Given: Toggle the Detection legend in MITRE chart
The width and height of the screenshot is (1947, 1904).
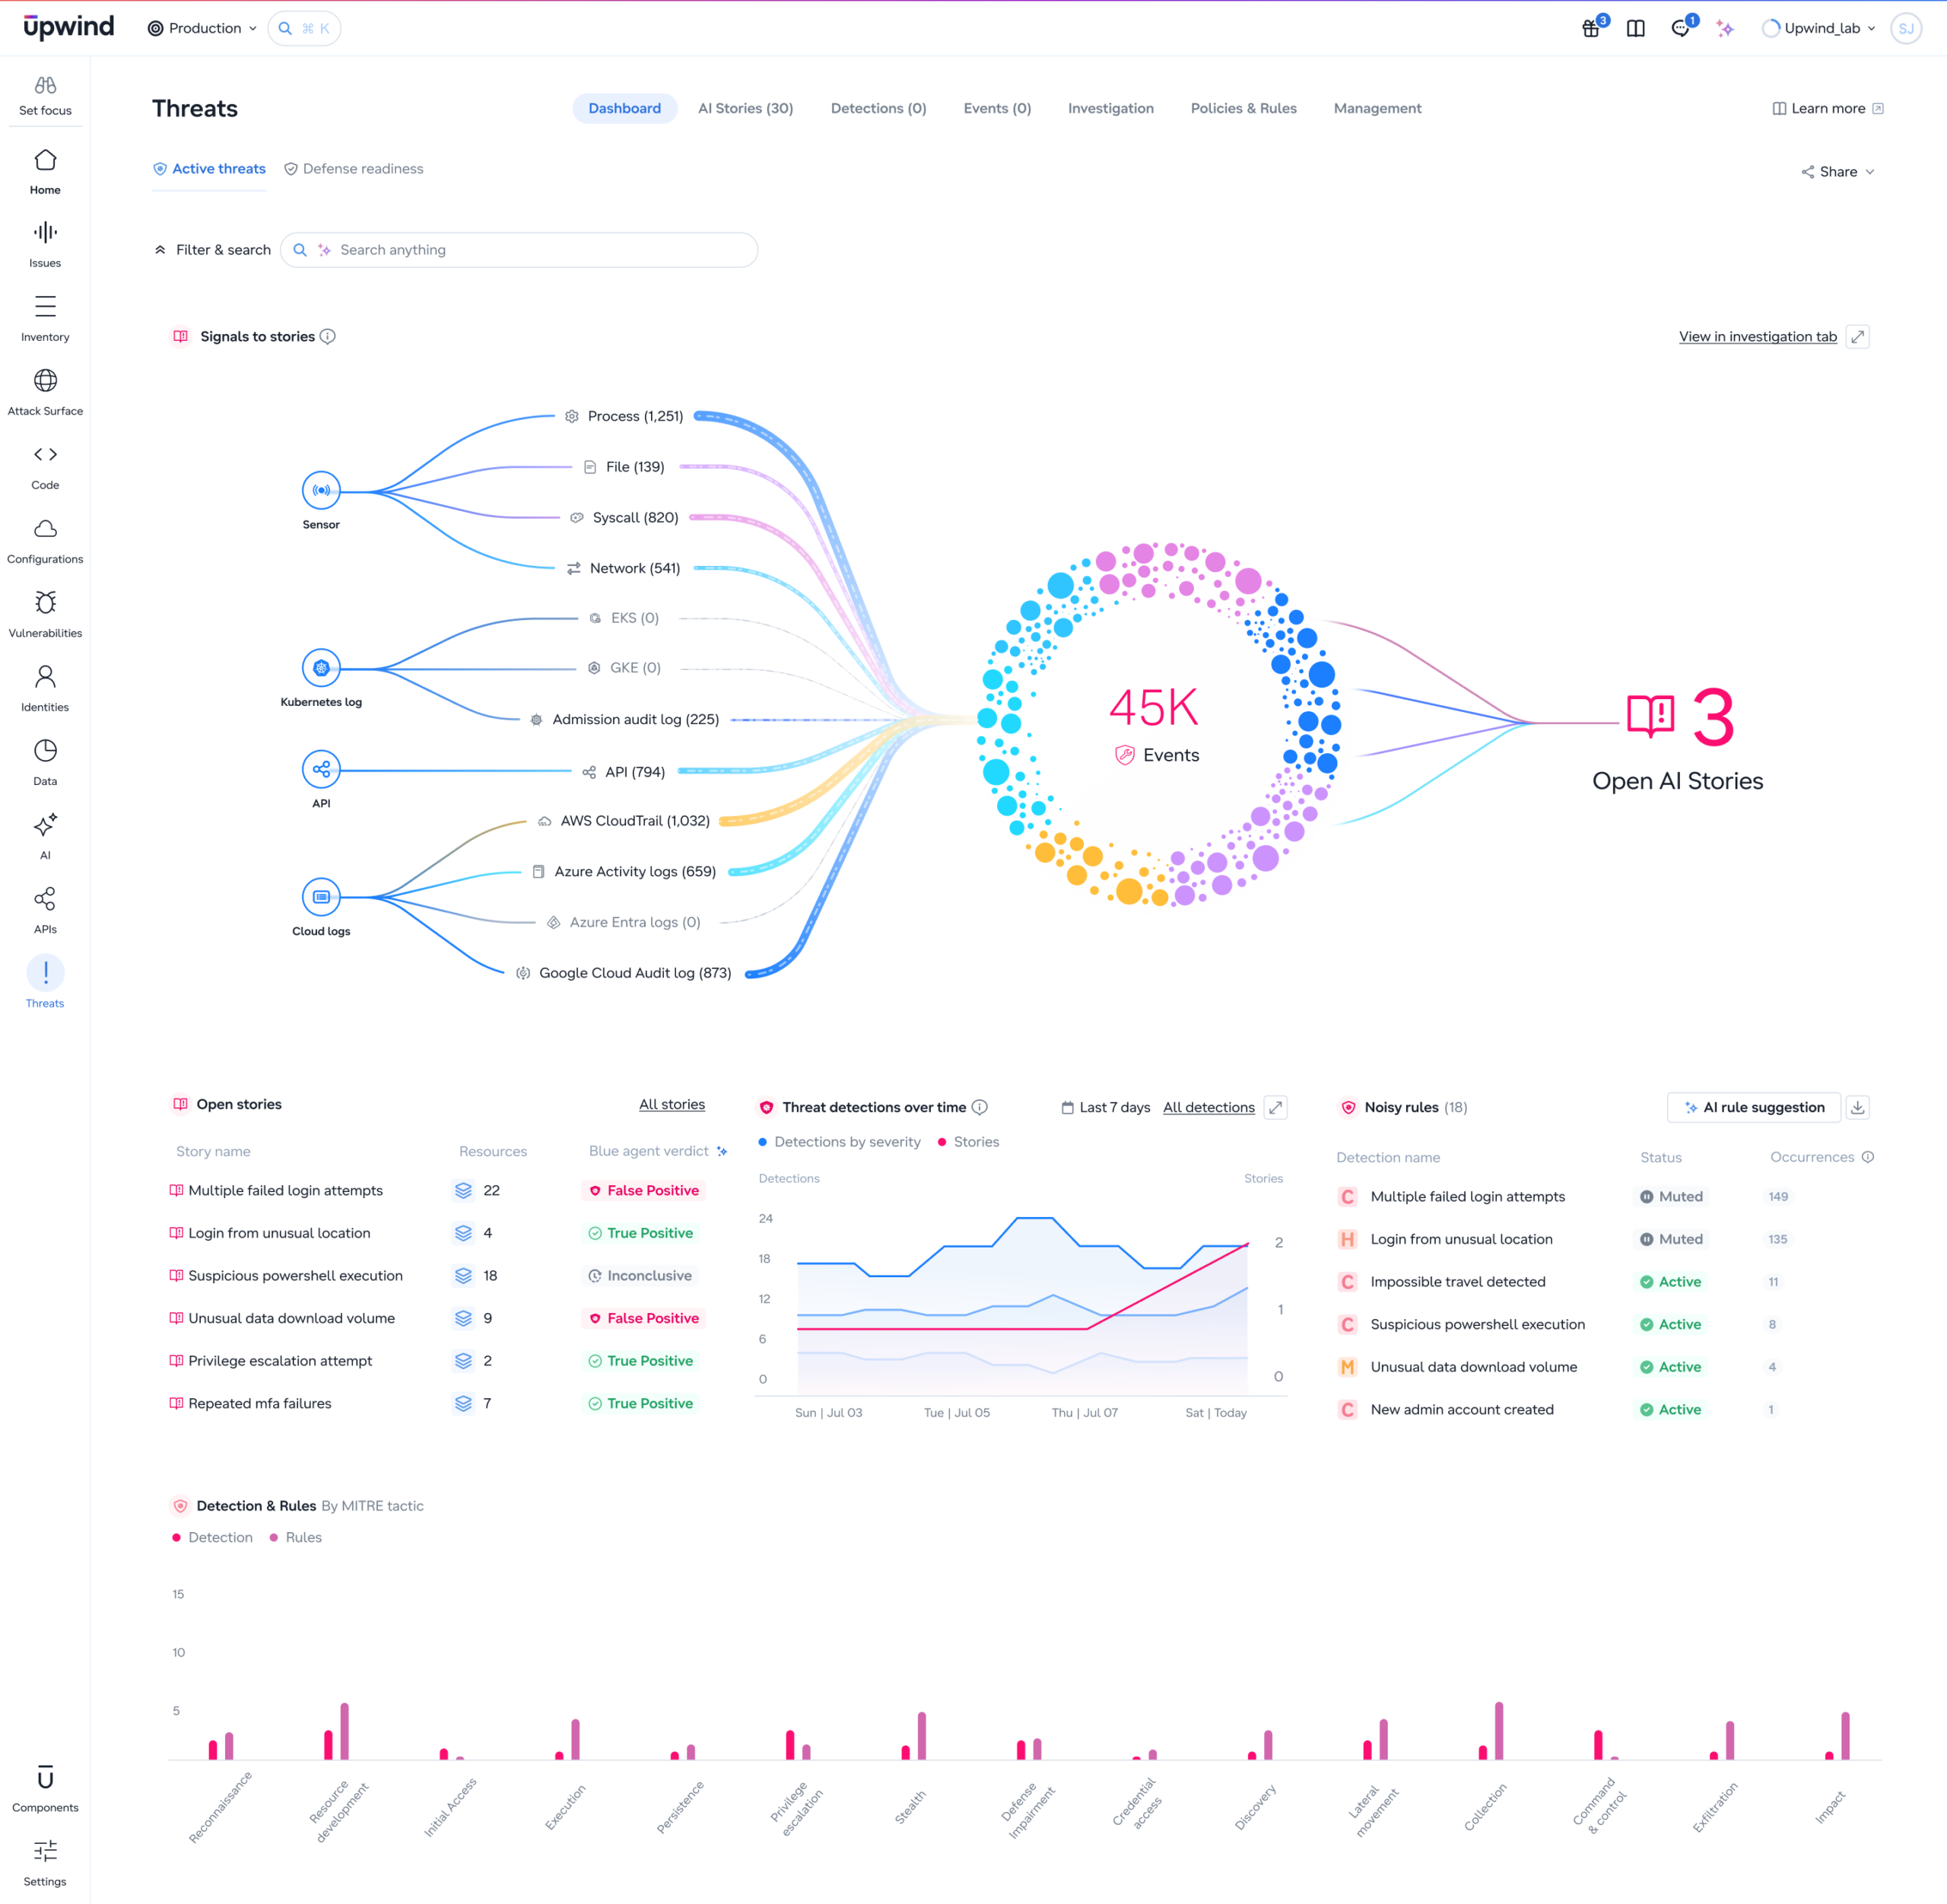Looking at the screenshot, I should (x=212, y=1537).
